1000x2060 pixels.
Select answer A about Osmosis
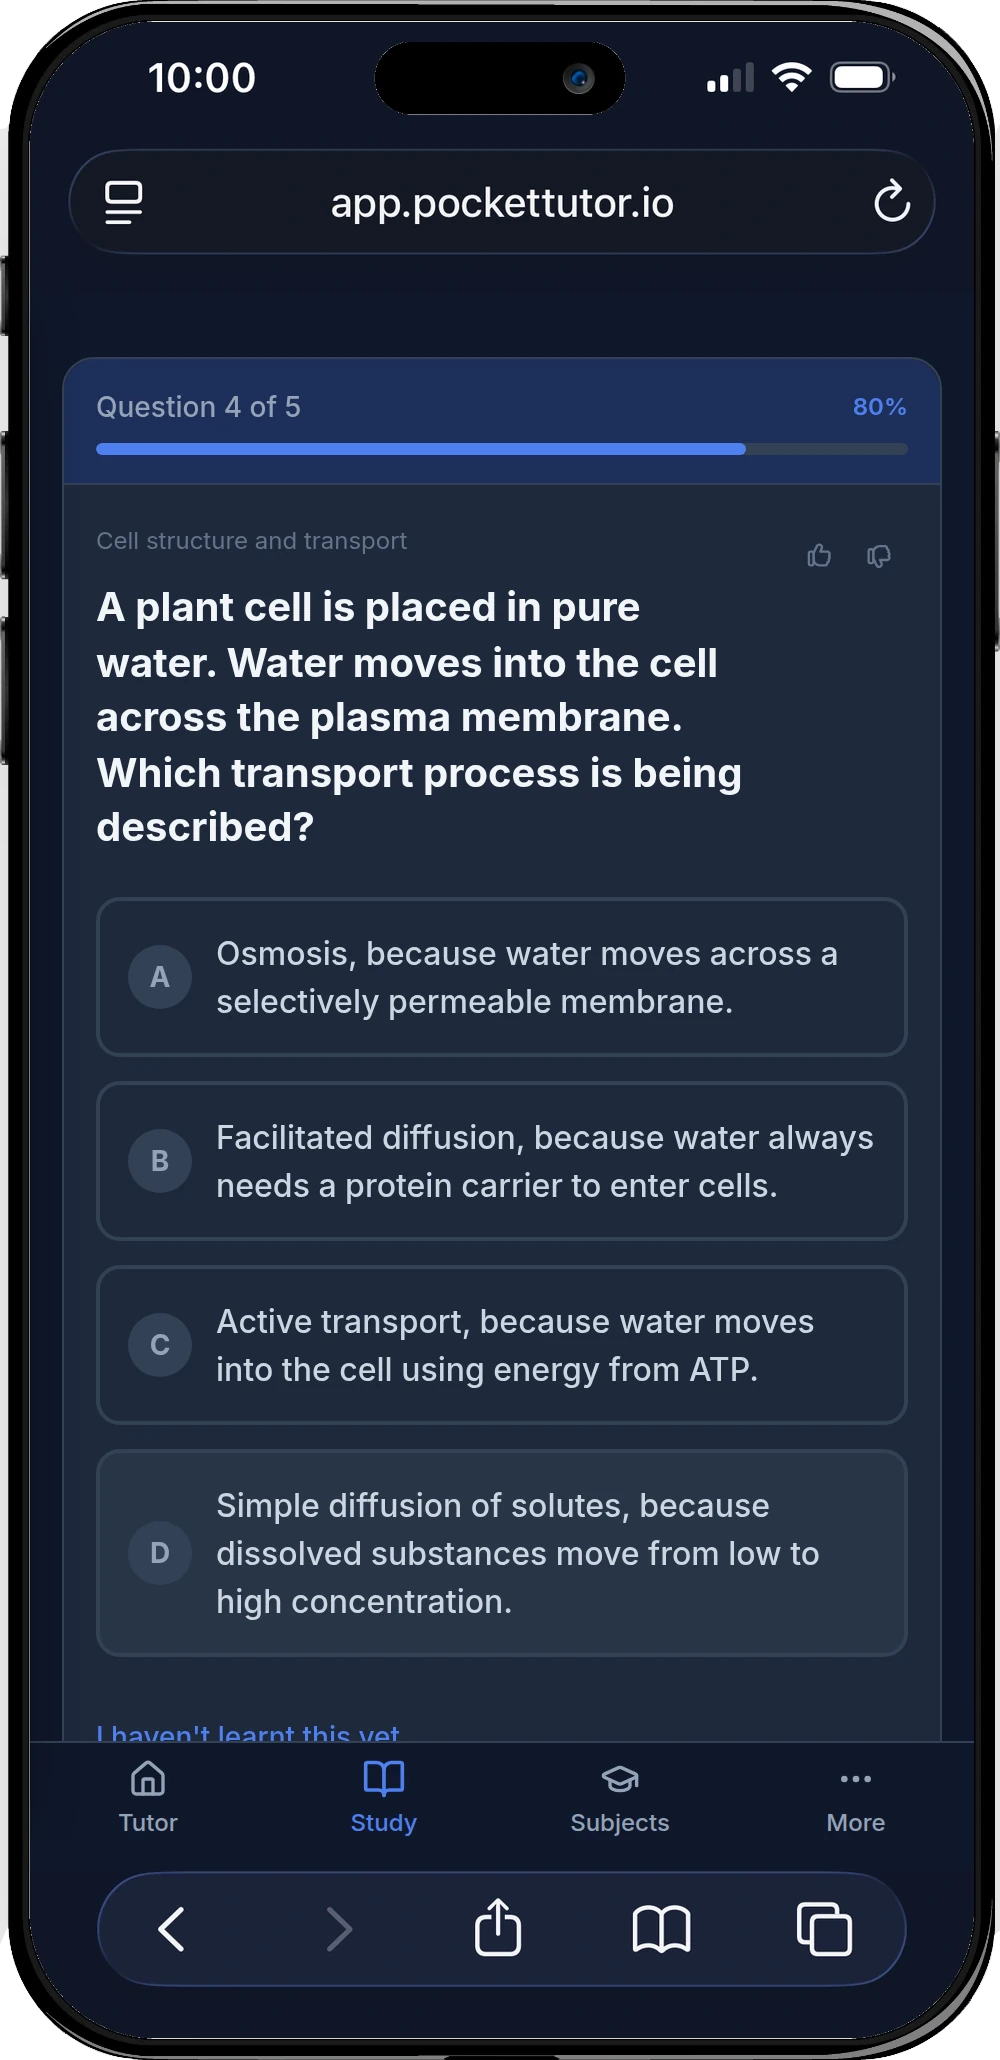pyautogui.click(x=502, y=977)
